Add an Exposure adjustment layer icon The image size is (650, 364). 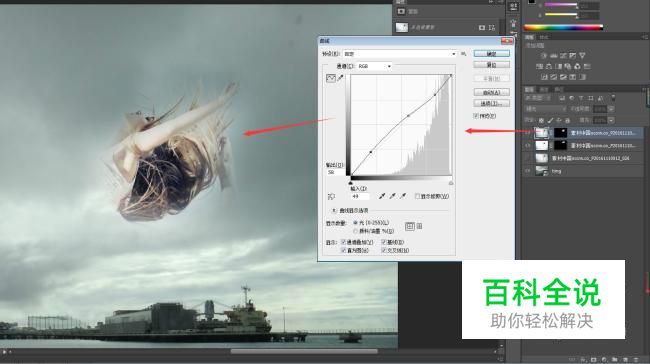tap(573, 56)
